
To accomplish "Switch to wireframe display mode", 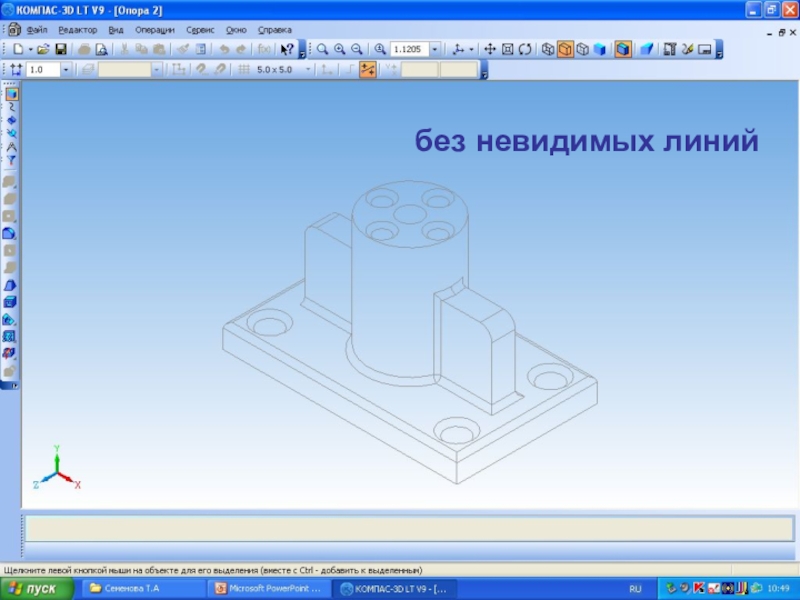I will 548,49.
